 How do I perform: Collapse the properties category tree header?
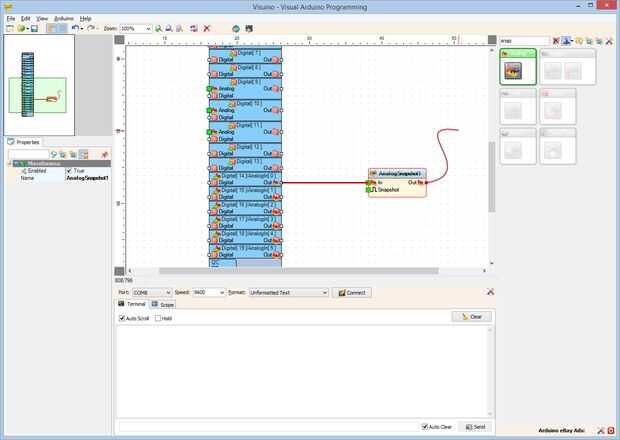click(x=10, y=163)
